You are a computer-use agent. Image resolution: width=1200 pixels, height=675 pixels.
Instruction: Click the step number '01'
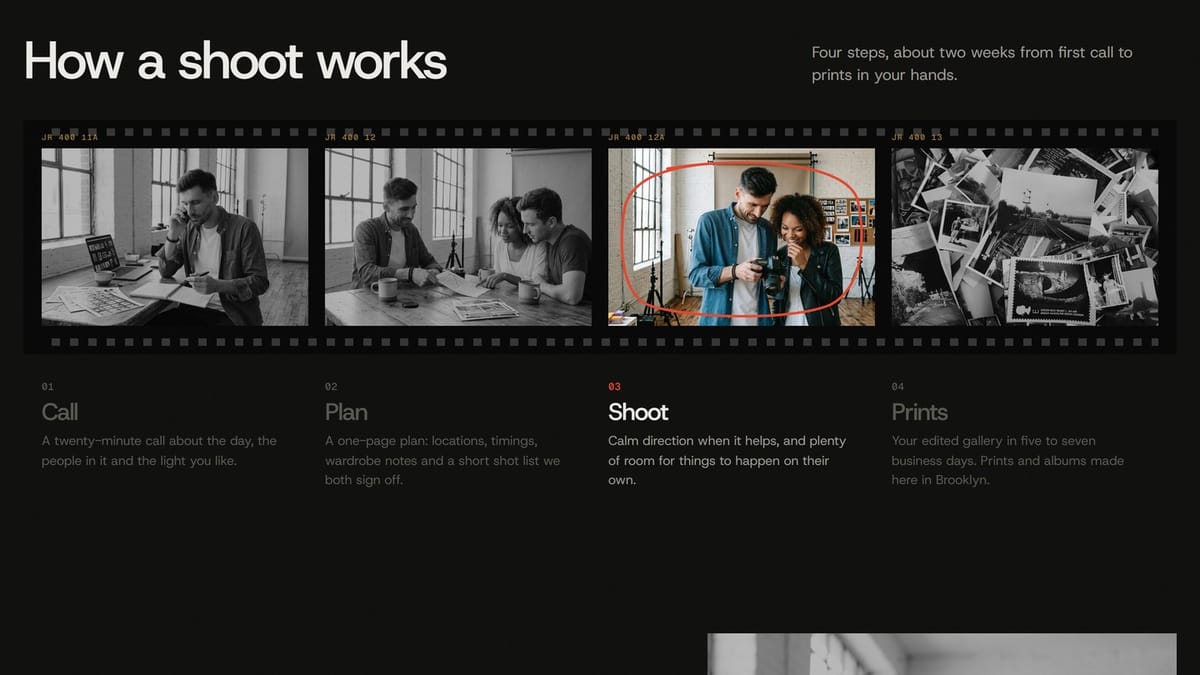[x=48, y=387]
